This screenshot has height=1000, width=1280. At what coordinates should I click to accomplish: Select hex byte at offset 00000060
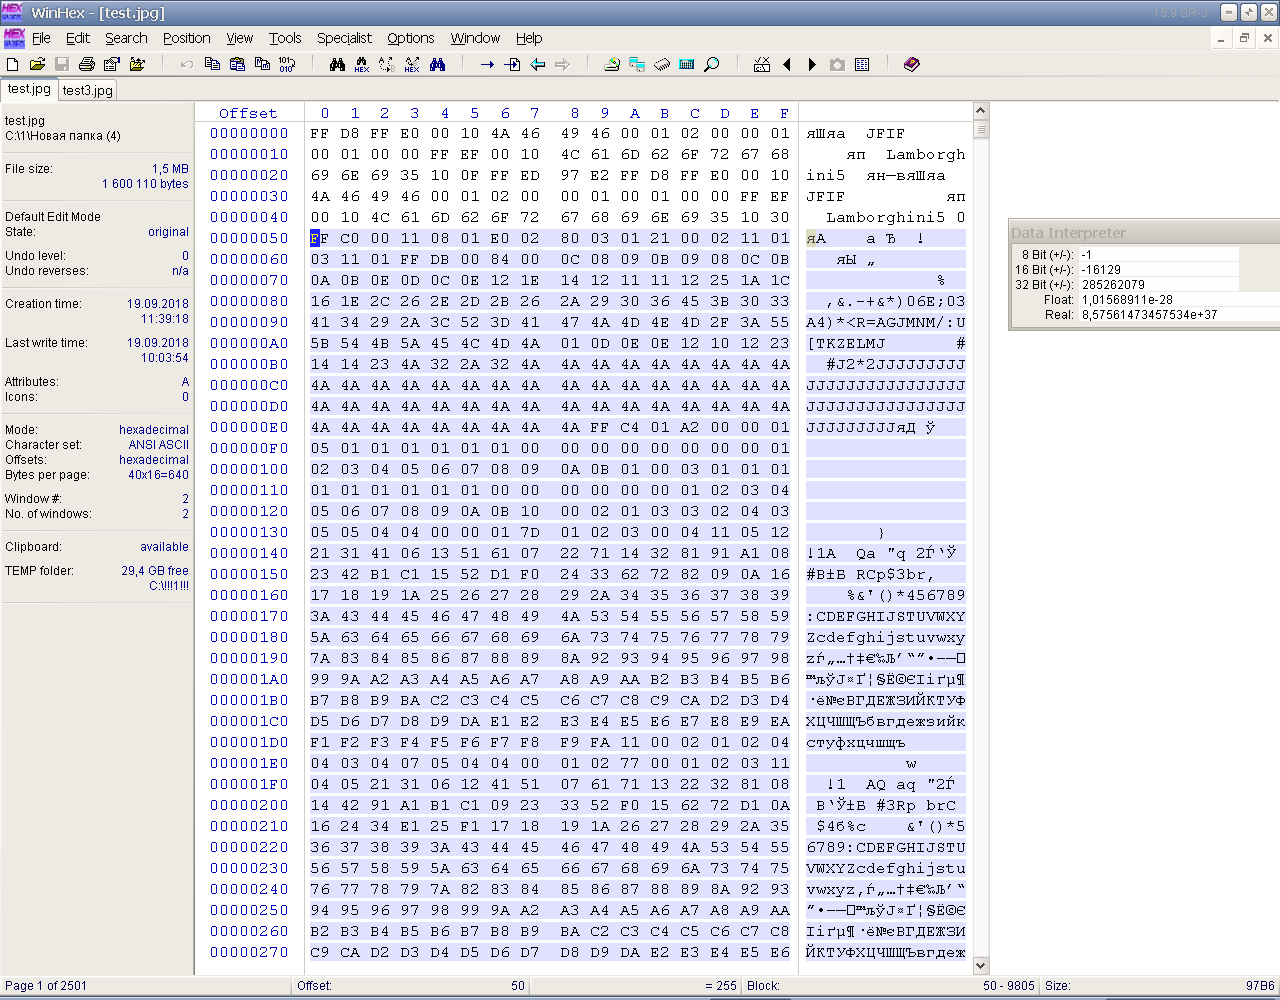319,259
